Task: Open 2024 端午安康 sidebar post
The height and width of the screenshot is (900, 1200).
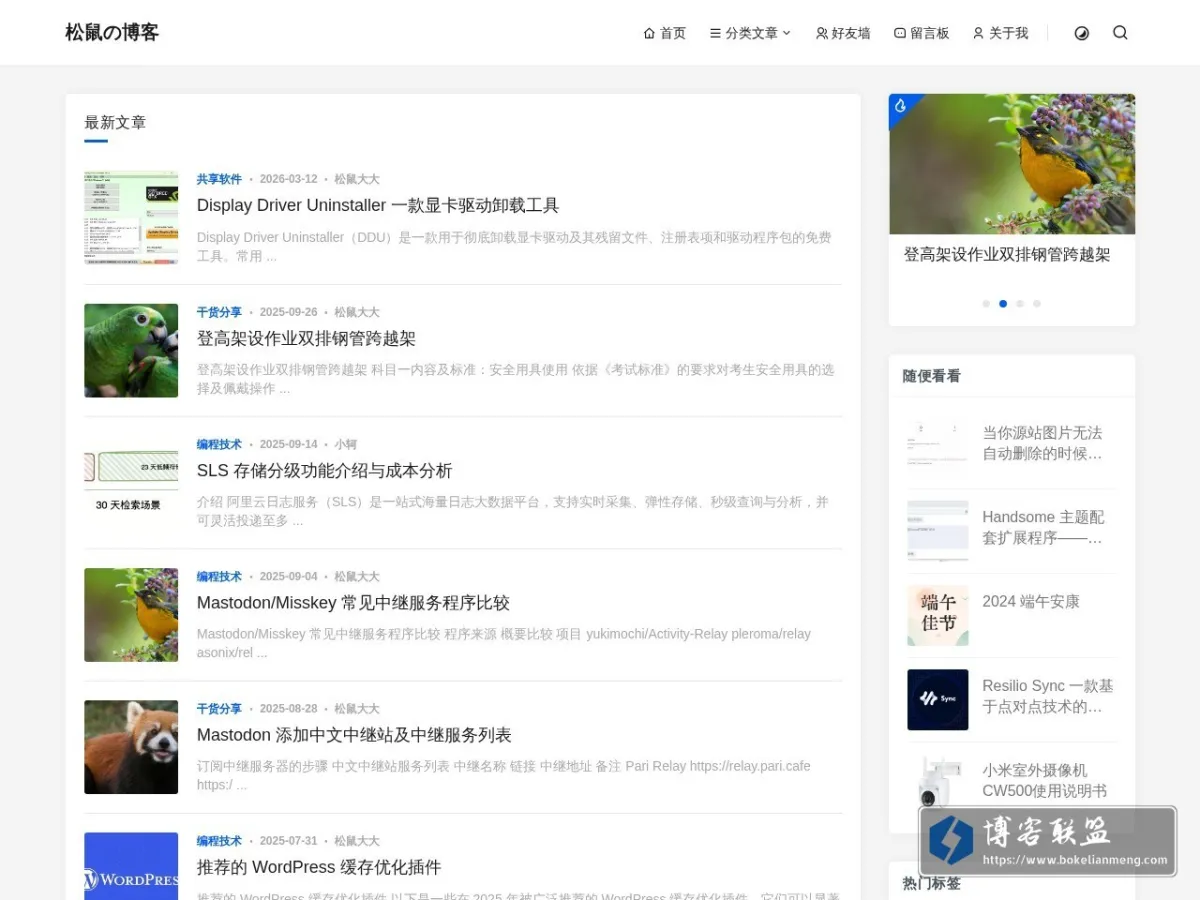Action: (x=1031, y=601)
